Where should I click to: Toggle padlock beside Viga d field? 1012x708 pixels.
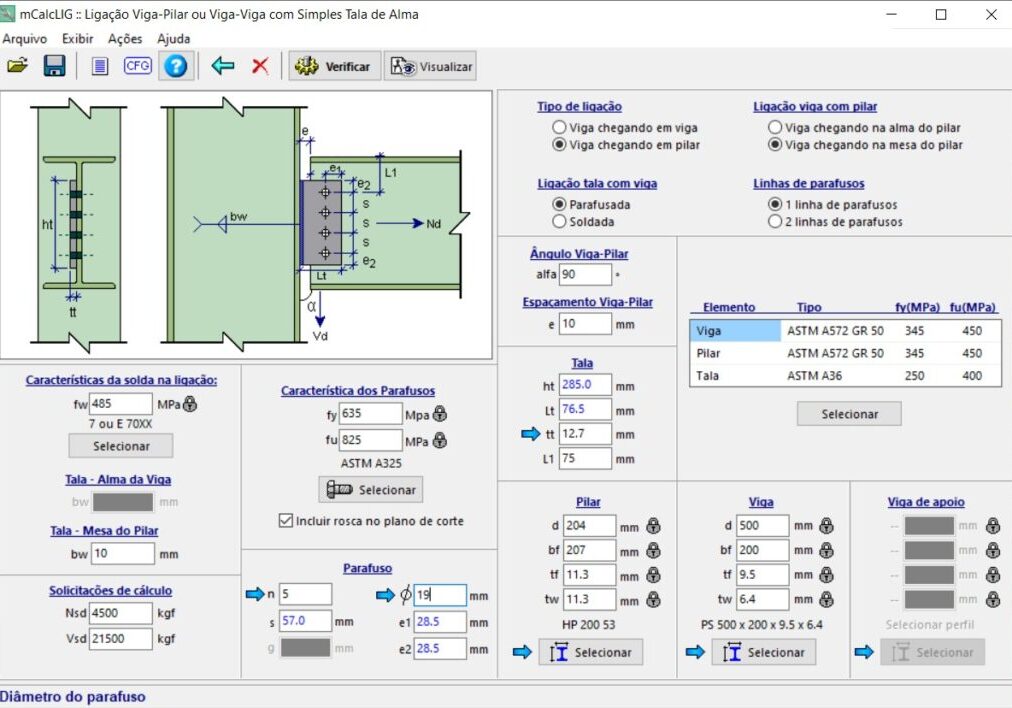click(826, 526)
